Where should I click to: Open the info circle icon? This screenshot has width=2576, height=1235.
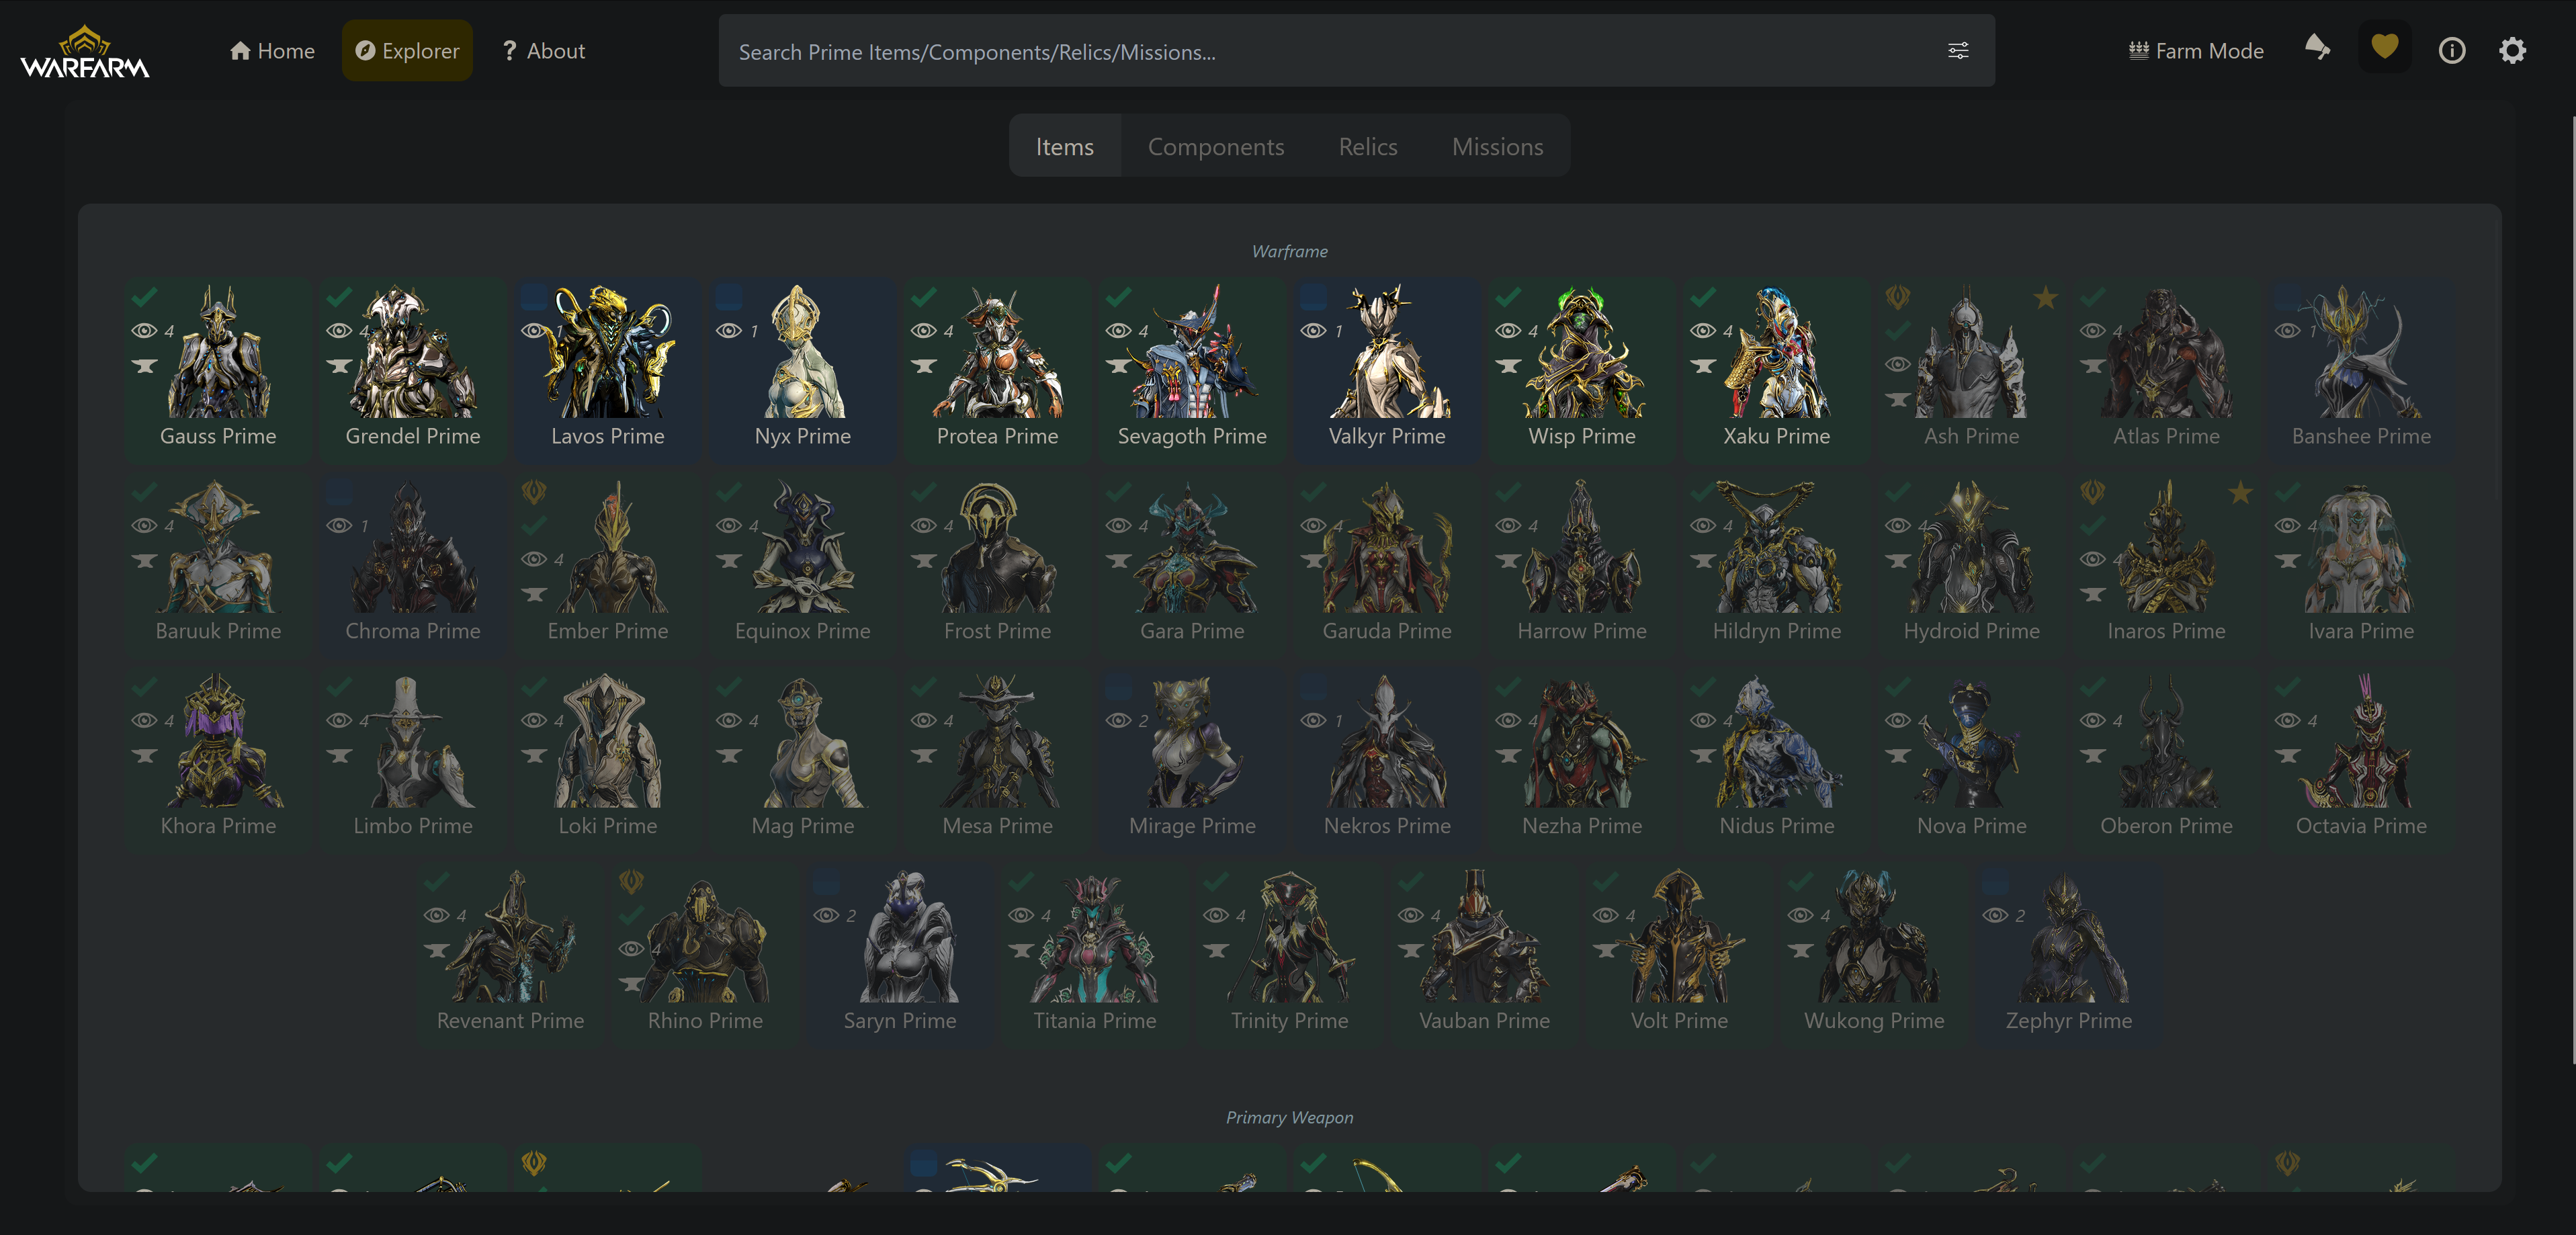(x=2451, y=51)
